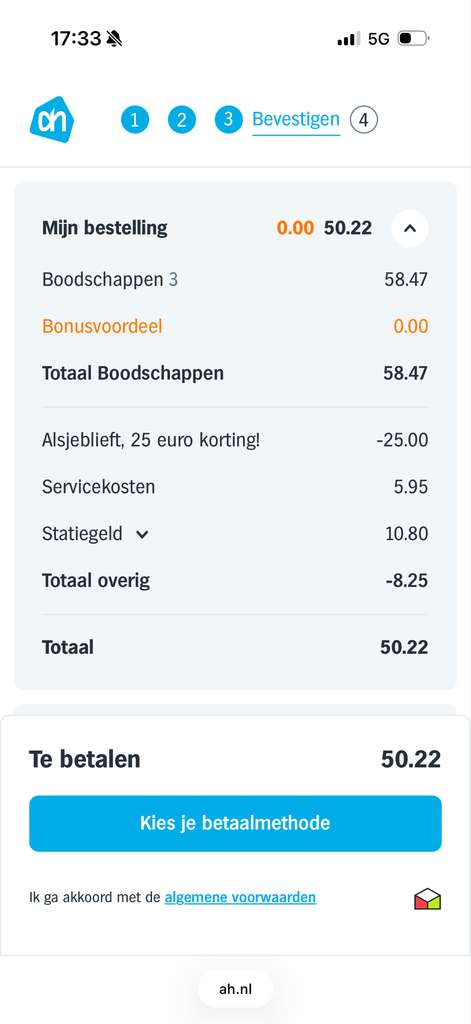Go to checkout step 1
Image resolution: width=471 pixels, height=1024 pixels.
[x=135, y=120]
